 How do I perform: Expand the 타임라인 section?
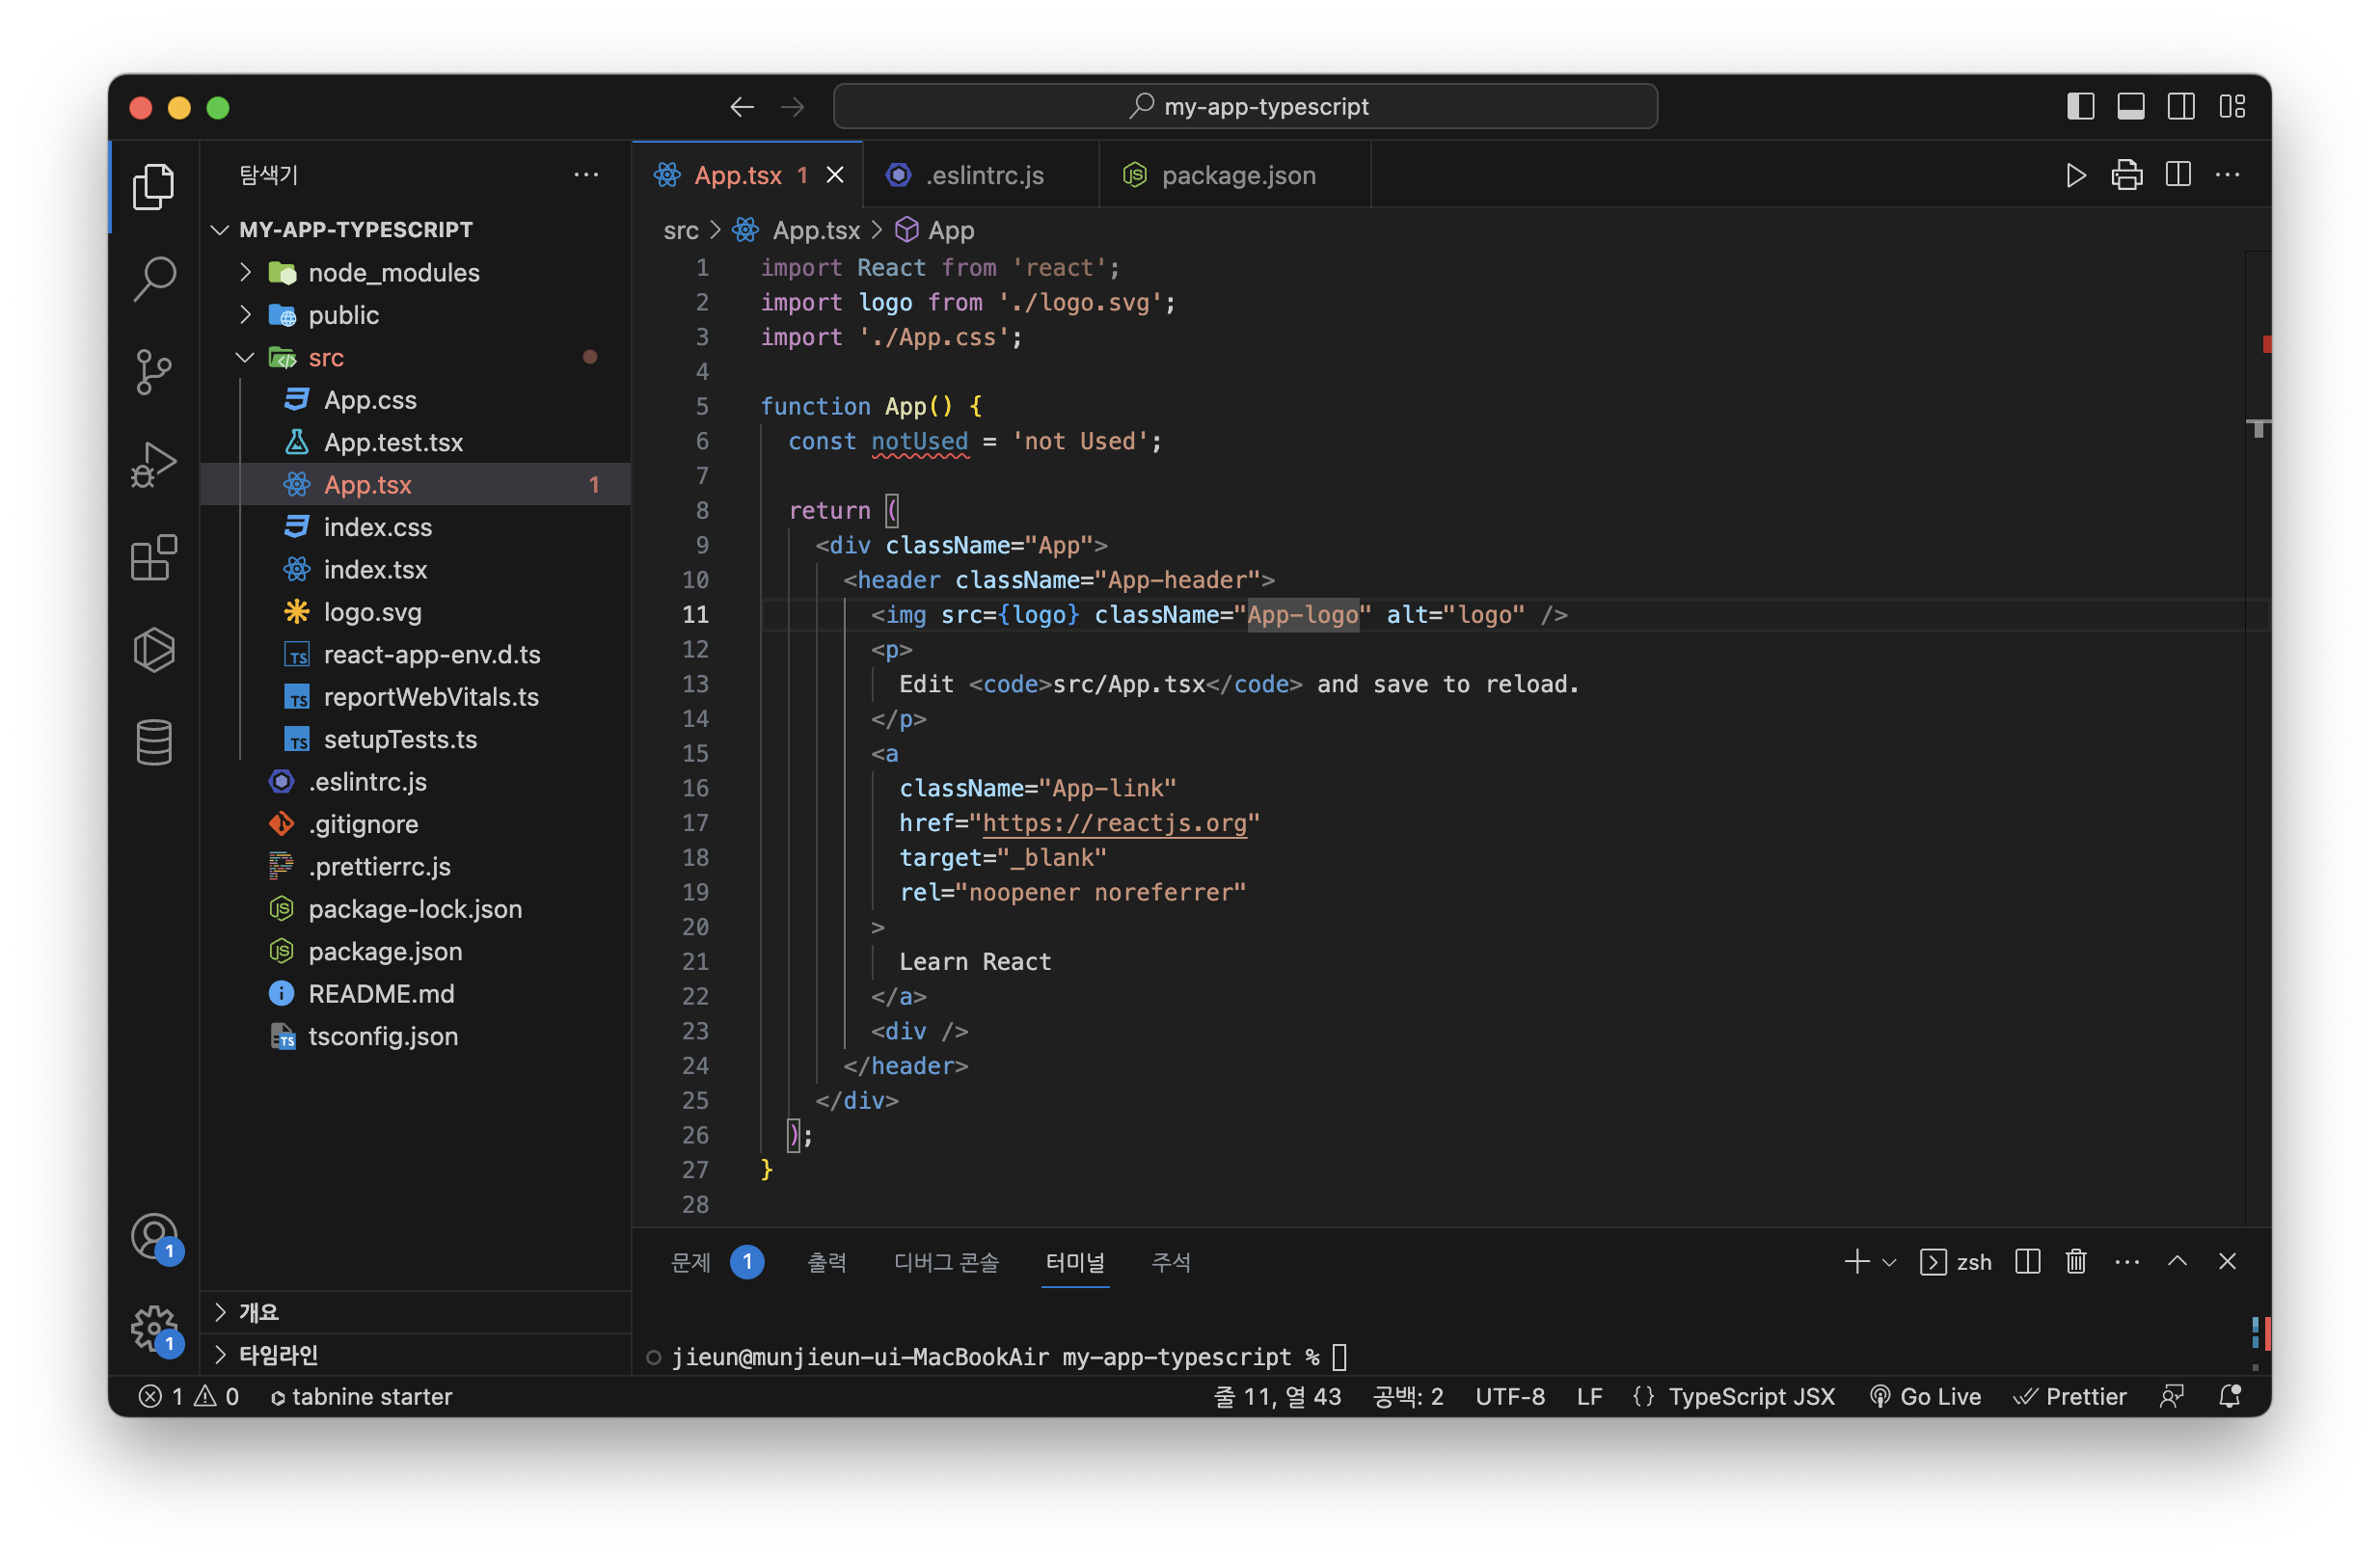point(278,1355)
